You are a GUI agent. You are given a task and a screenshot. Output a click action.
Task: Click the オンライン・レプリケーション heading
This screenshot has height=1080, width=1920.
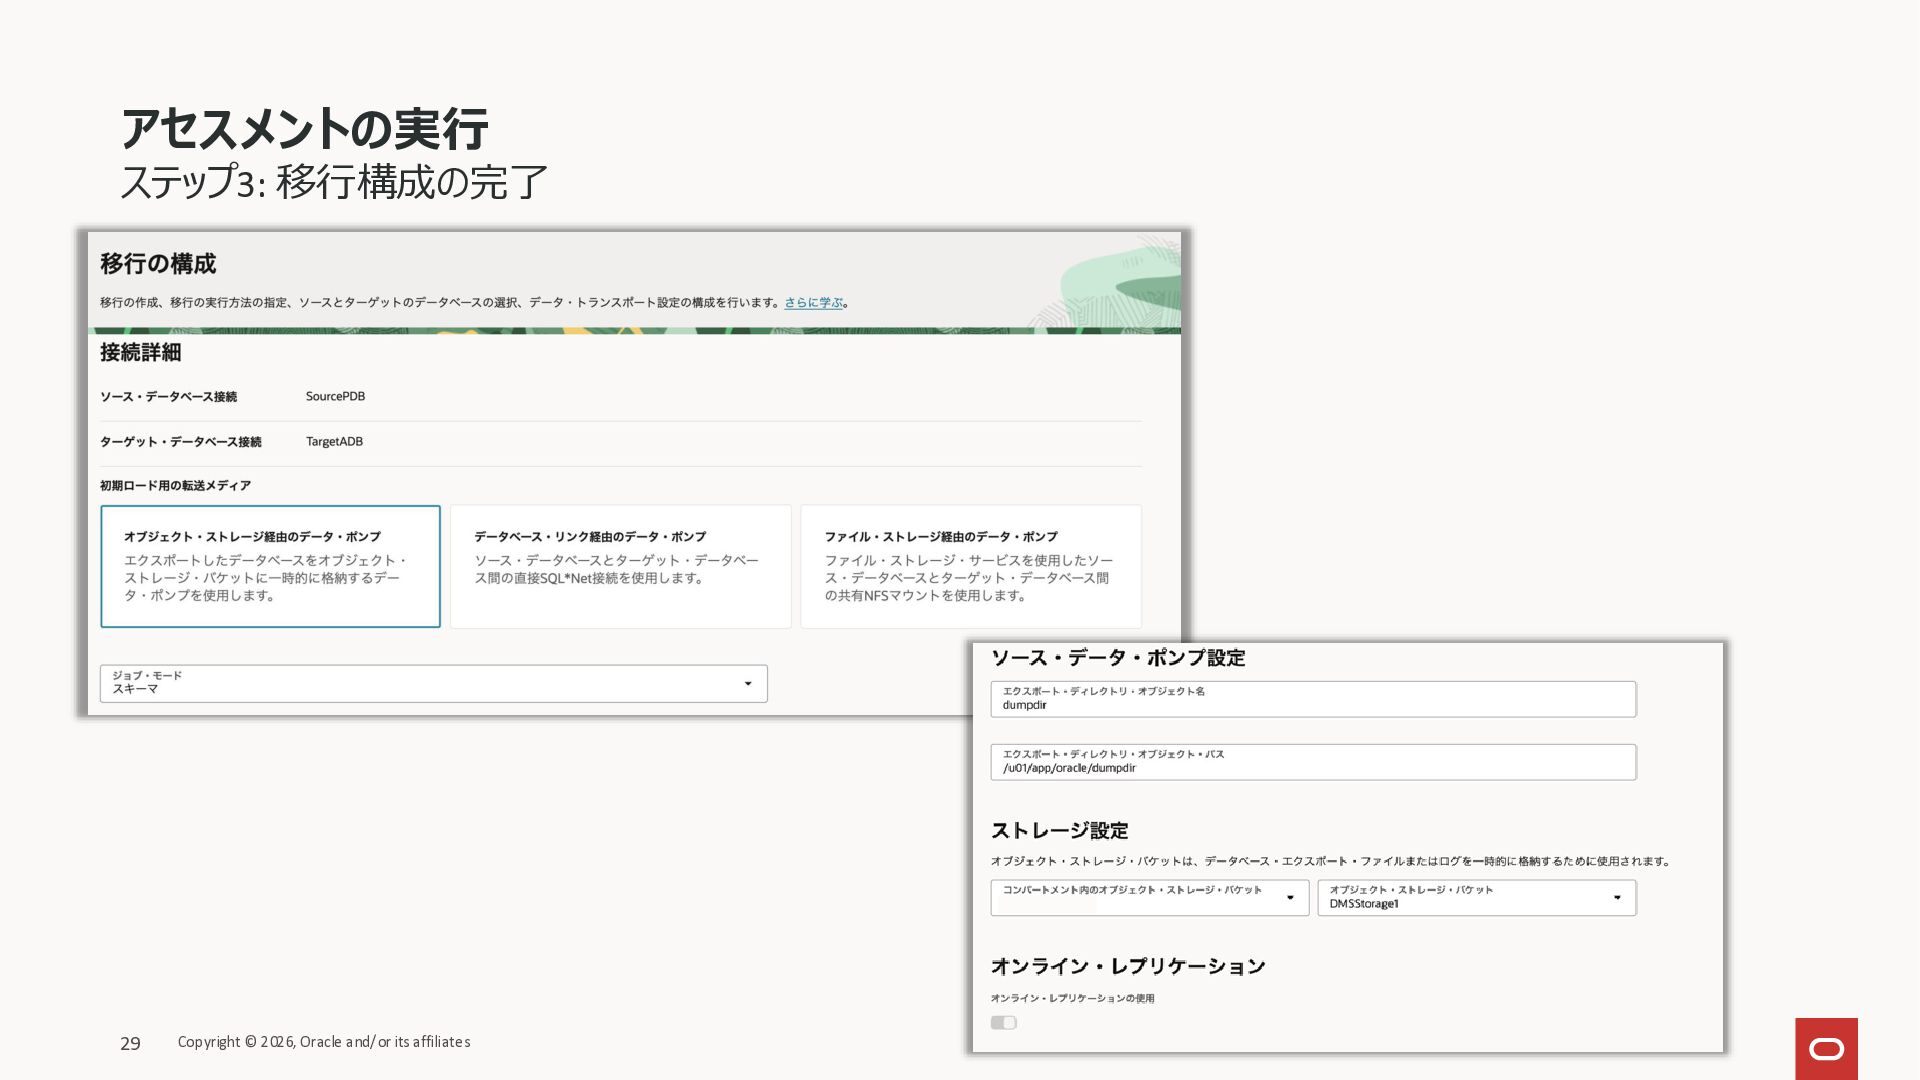[1128, 966]
